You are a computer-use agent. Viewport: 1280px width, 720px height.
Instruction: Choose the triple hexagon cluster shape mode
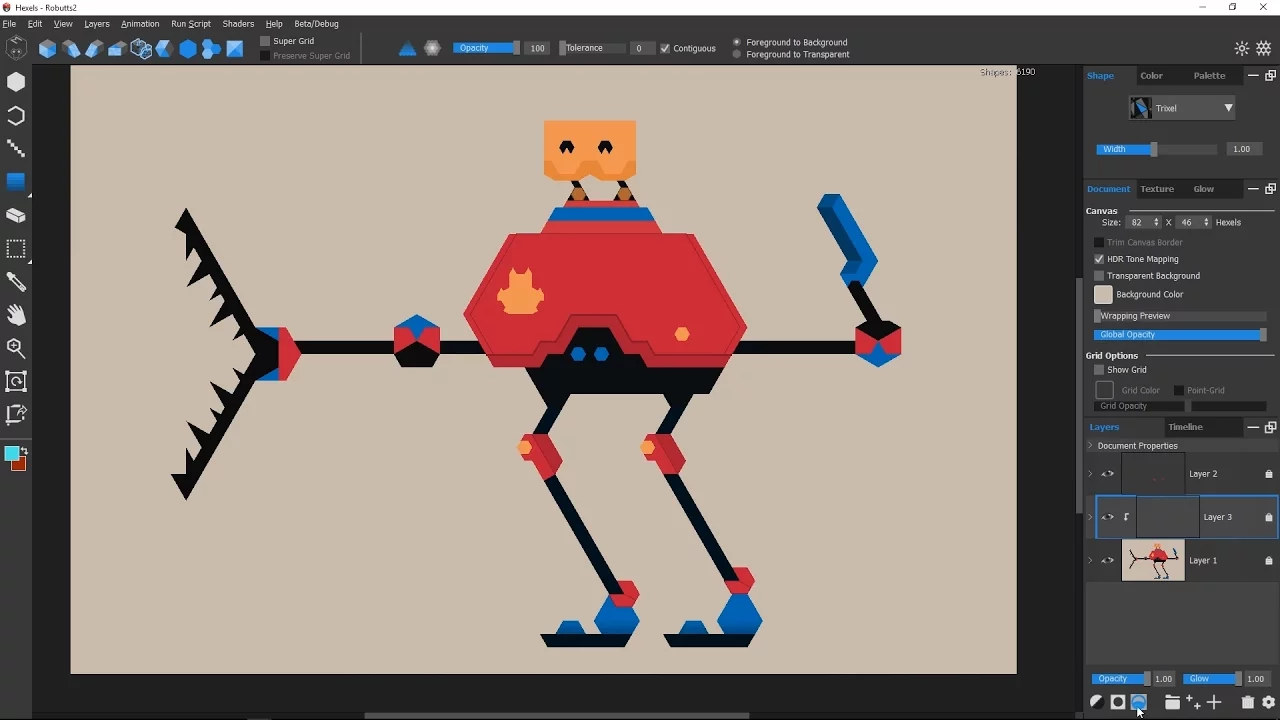pyautogui.click(x=211, y=49)
